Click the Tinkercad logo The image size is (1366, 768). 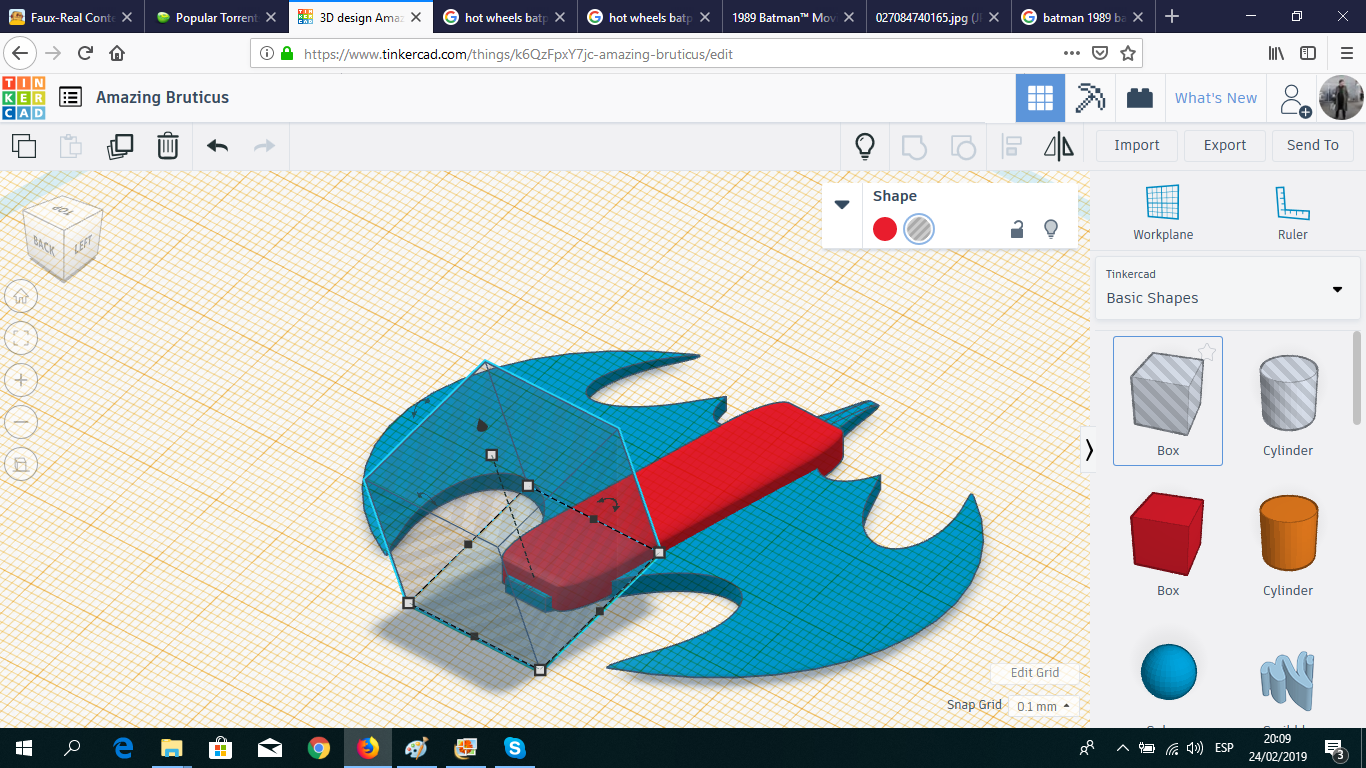pos(23,97)
